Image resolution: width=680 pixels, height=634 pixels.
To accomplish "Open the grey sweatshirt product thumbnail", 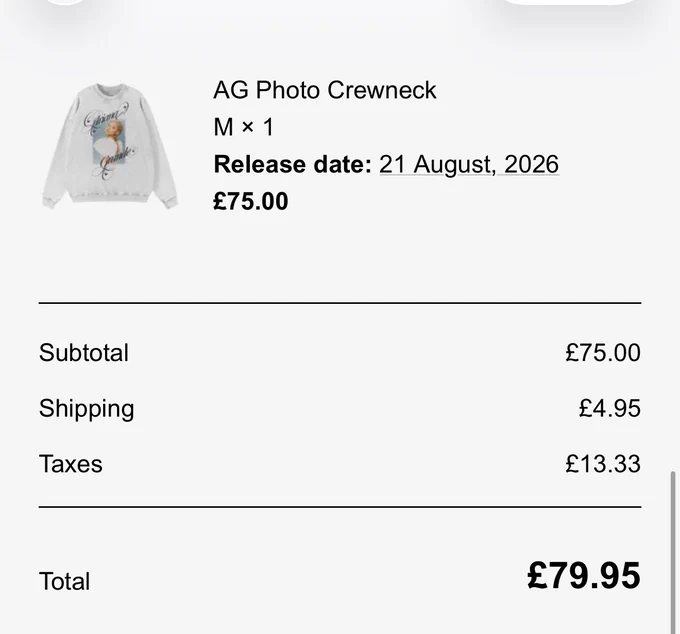I will [110, 146].
